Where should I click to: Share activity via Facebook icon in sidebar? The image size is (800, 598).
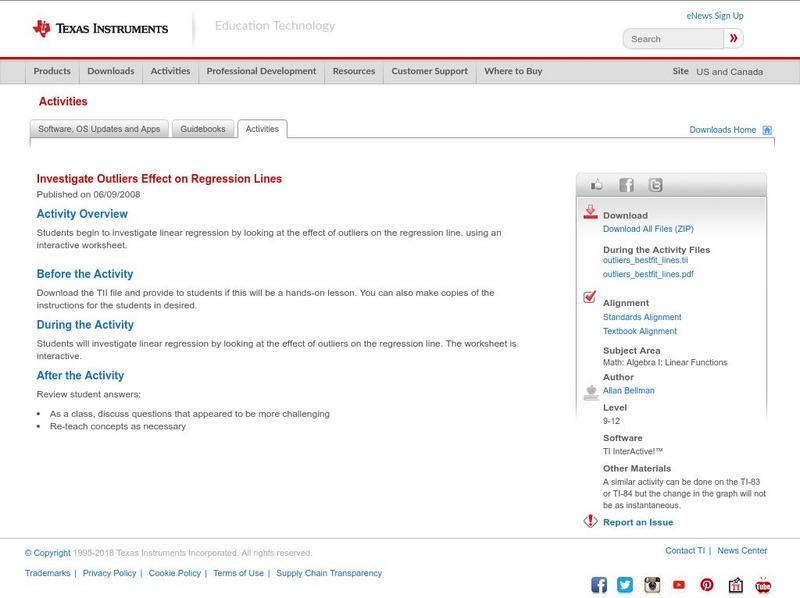coord(626,185)
